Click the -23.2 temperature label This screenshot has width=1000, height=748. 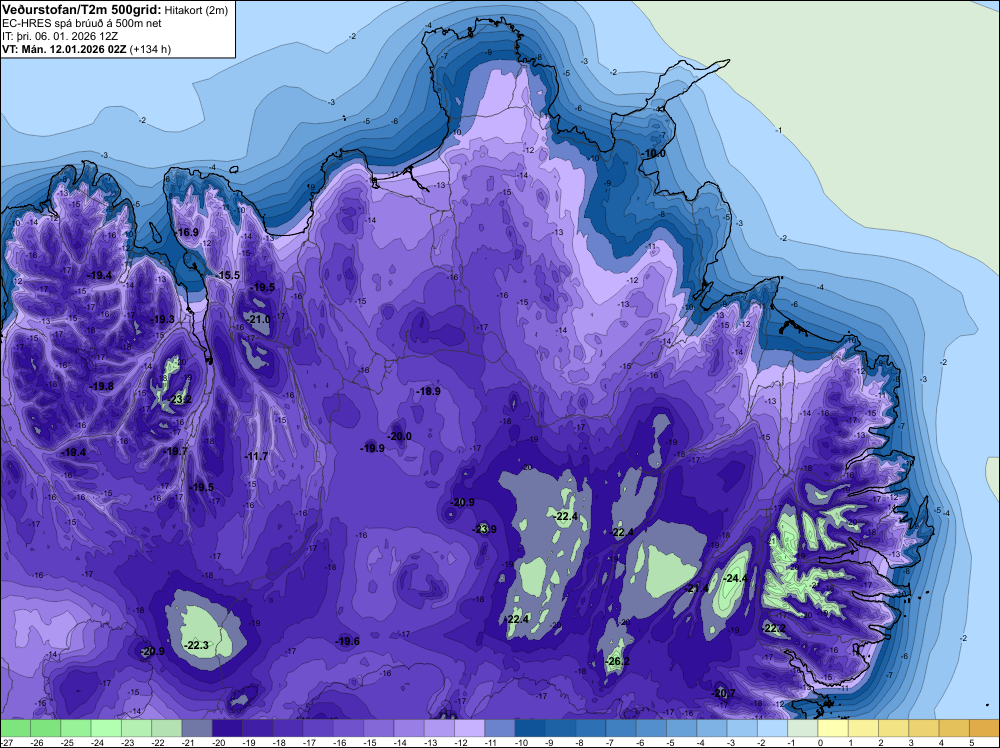pyautogui.click(x=179, y=400)
